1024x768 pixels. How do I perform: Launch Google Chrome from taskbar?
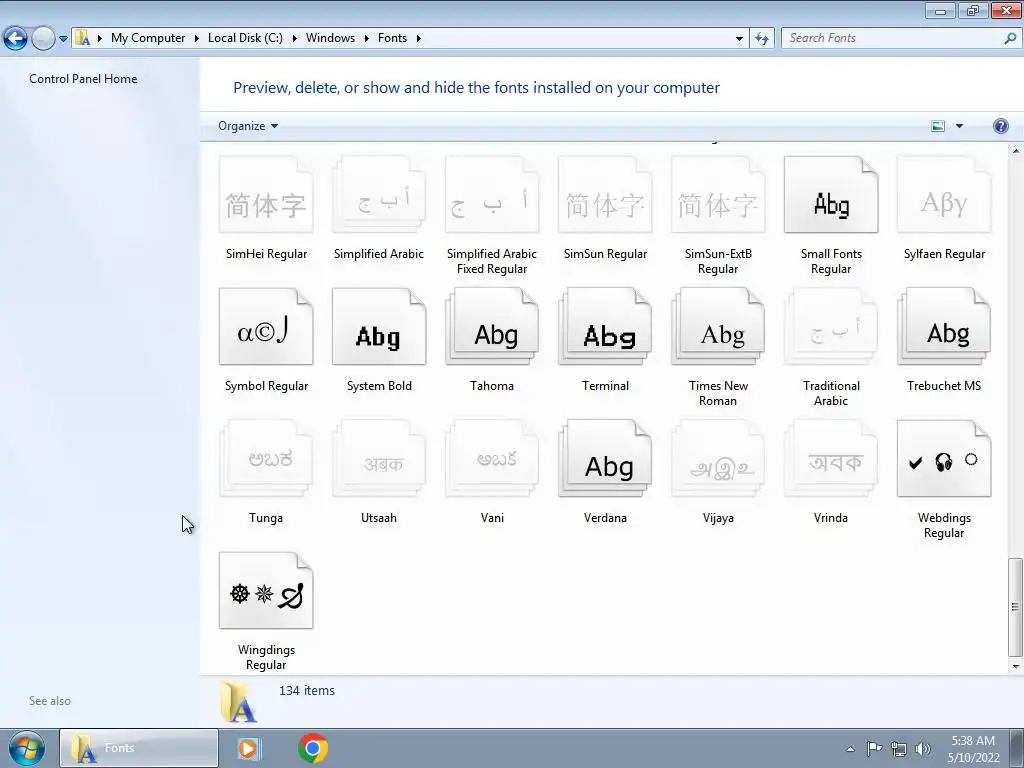(x=313, y=748)
